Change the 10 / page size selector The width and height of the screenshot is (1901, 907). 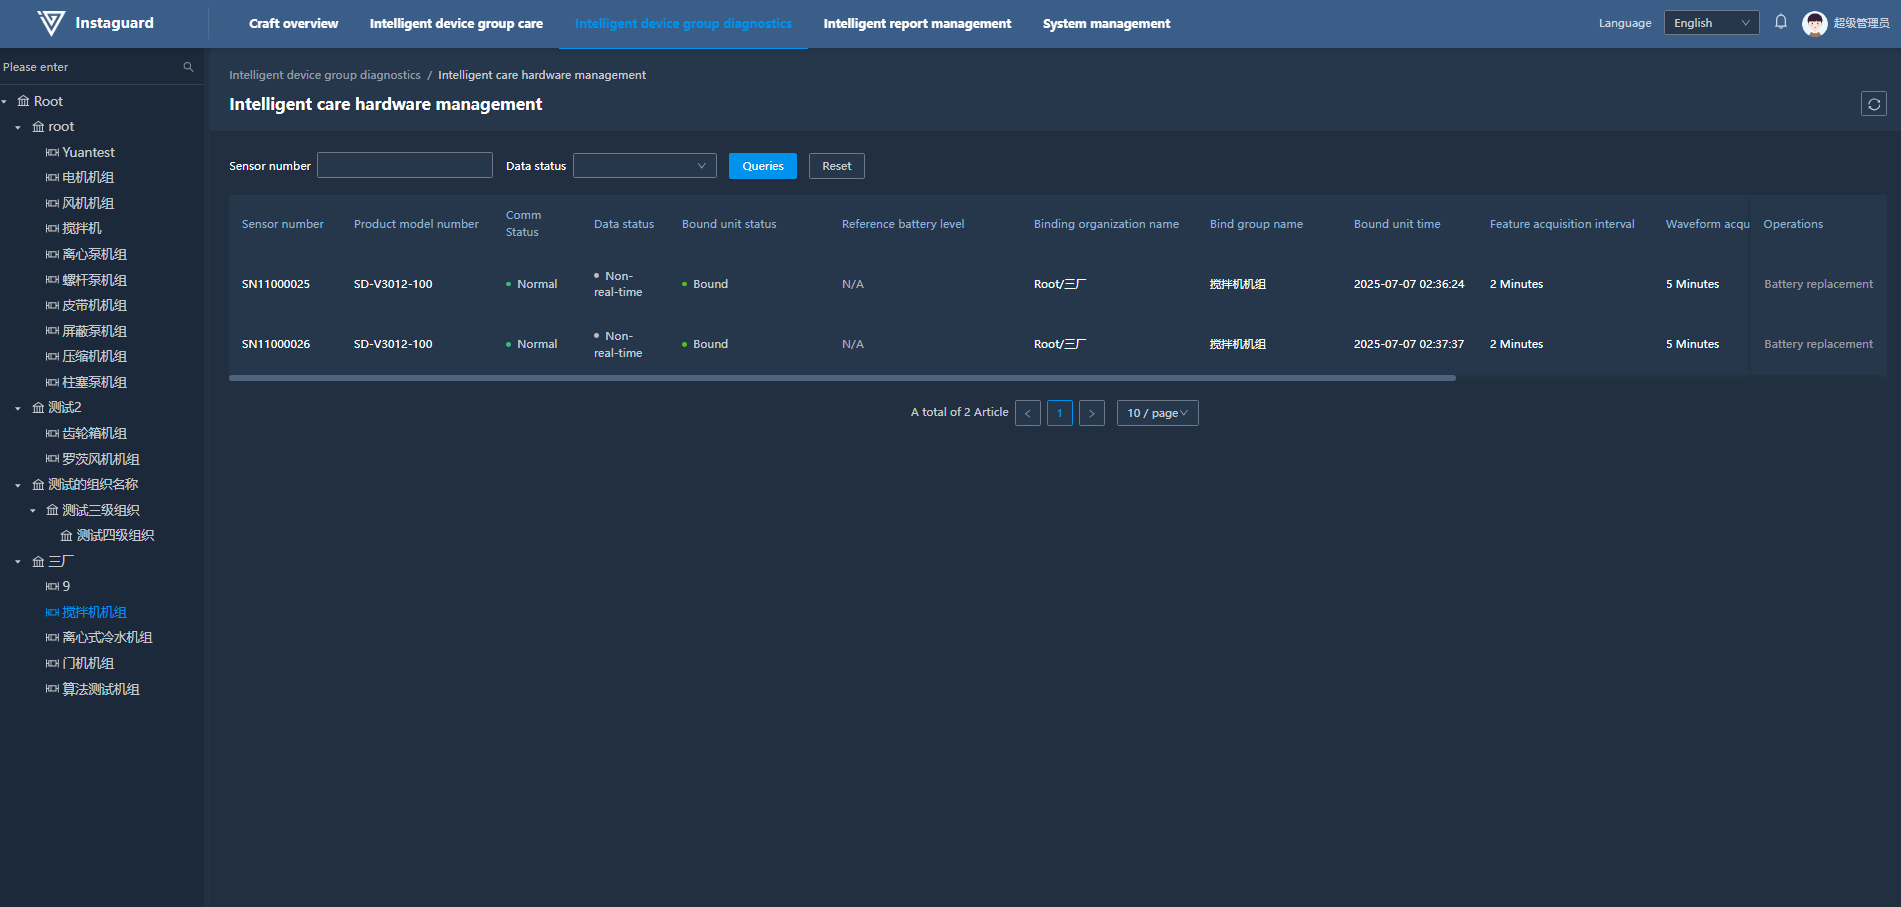(1156, 413)
